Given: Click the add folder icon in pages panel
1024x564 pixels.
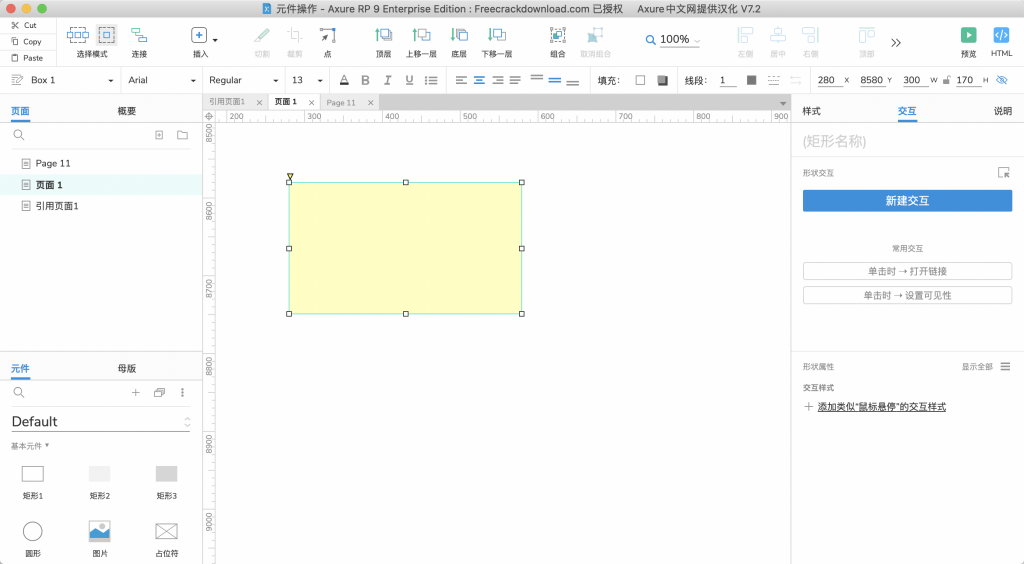Looking at the screenshot, I should (182, 135).
